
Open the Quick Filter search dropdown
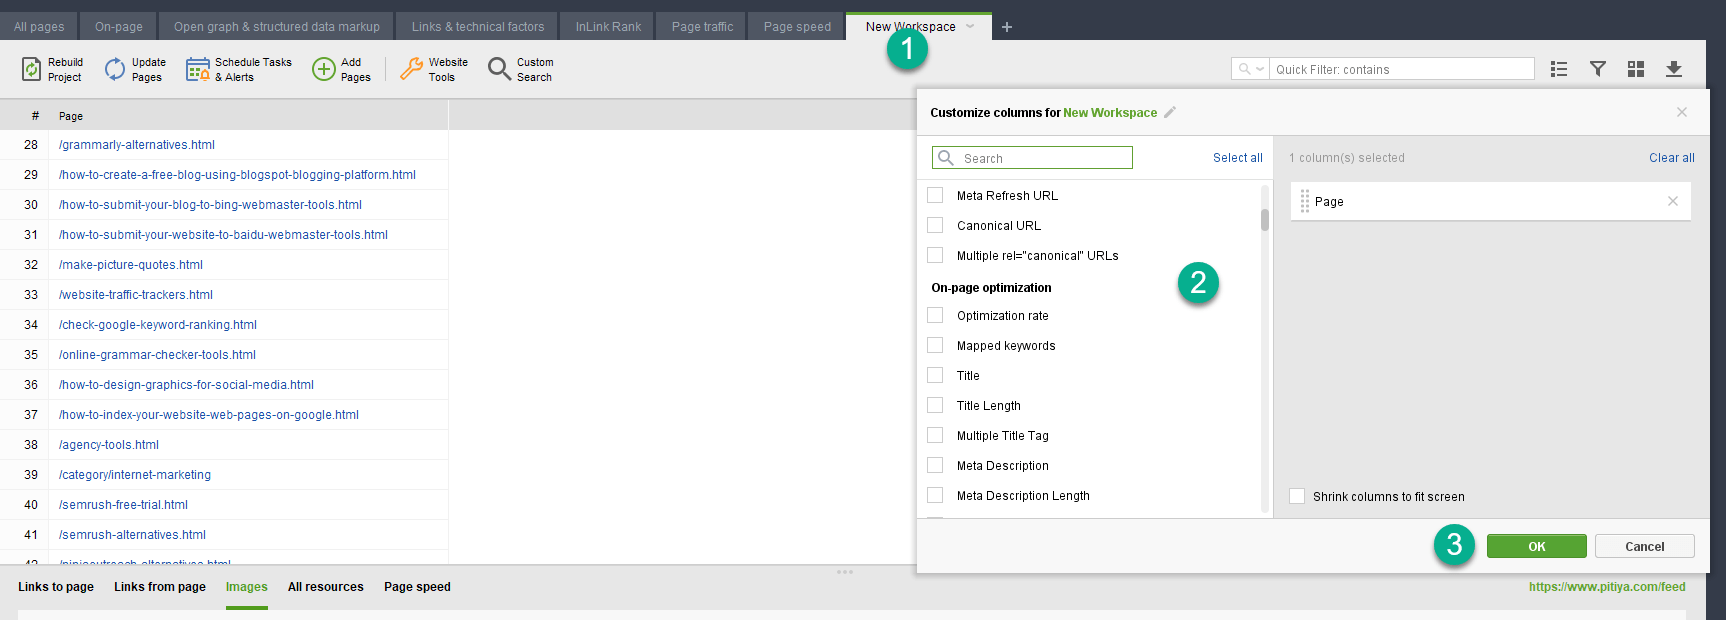pos(1251,69)
